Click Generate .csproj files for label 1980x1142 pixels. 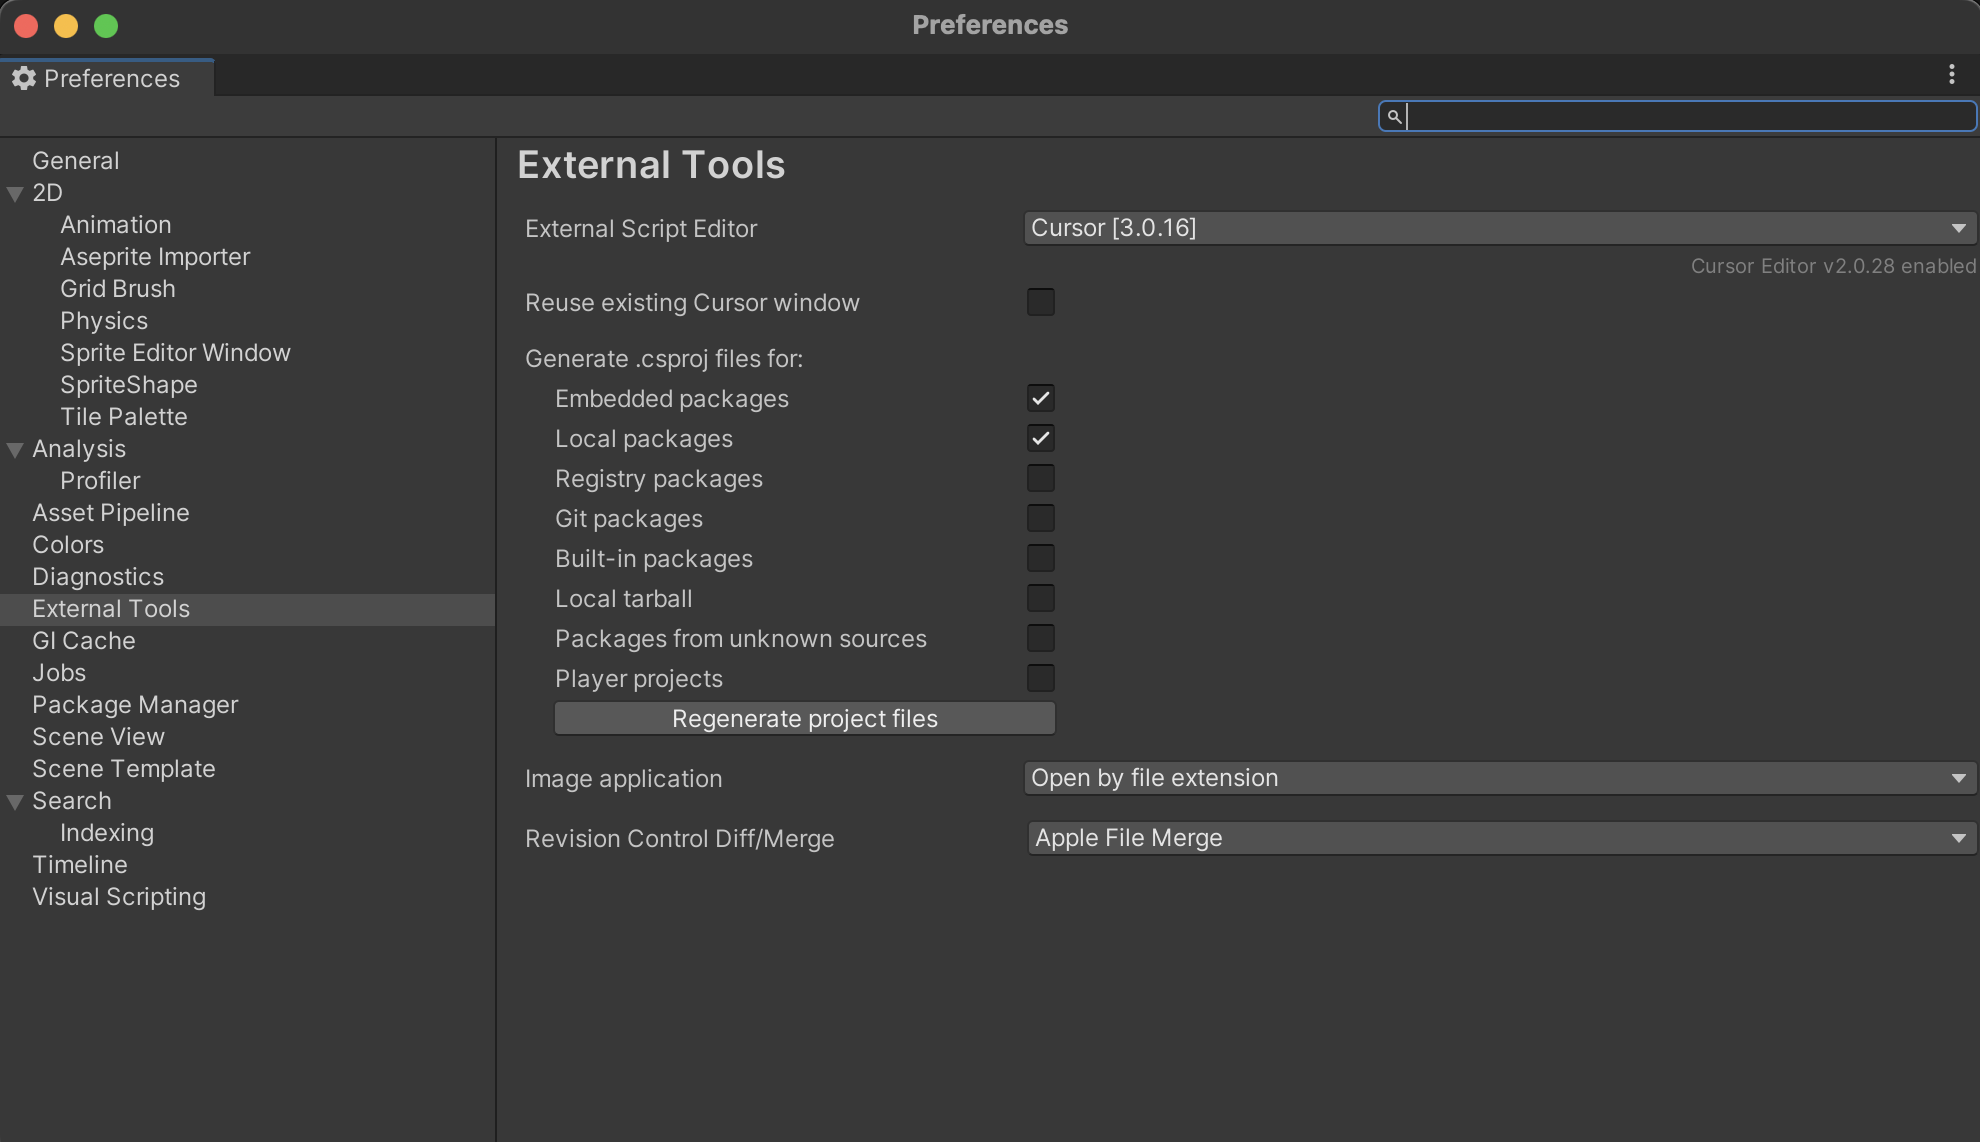point(664,358)
